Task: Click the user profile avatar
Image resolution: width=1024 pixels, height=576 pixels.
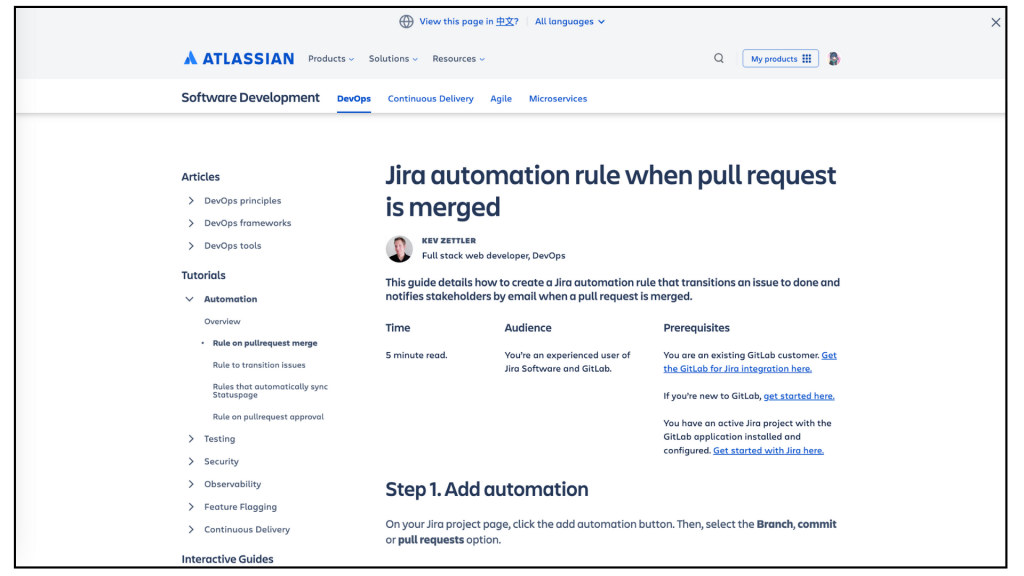Action: (x=834, y=59)
